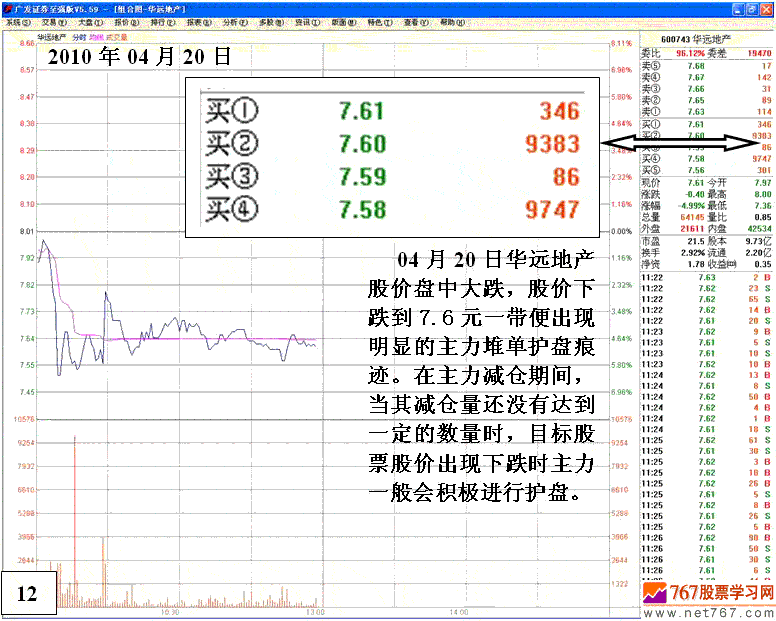Image resolution: width=776 pixels, height=621 pixels.
Task: Select the 卖⑤ 7.68 order book row
Action: click(708, 65)
